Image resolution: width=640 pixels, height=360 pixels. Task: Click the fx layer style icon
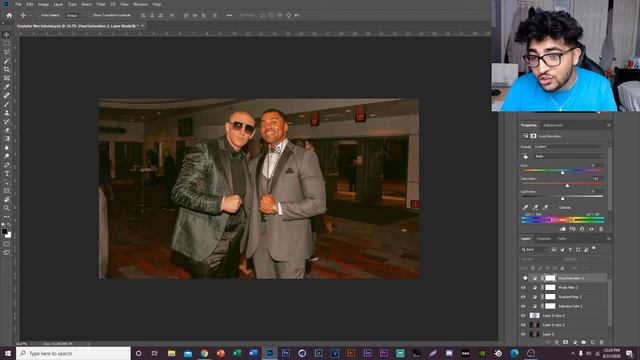556,342
